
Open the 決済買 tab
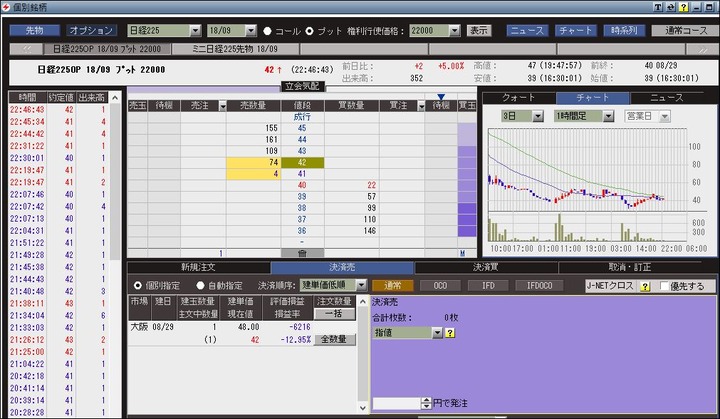point(486,267)
